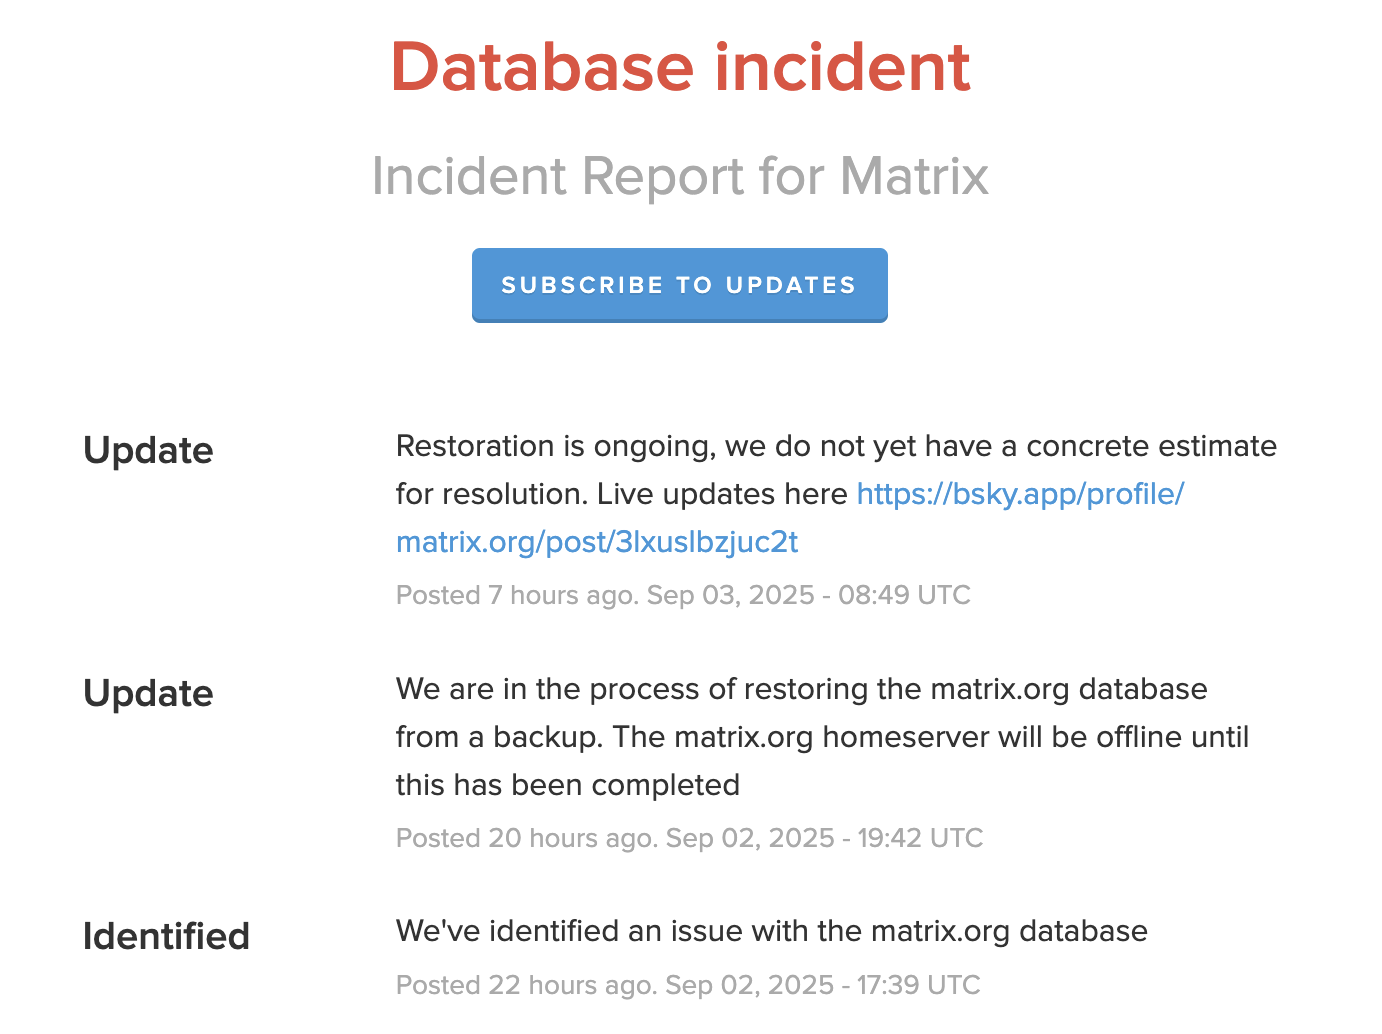Image resolution: width=1382 pixels, height=1034 pixels.
Task: Click the 'We've identified an issue' message
Action: (x=771, y=931)
